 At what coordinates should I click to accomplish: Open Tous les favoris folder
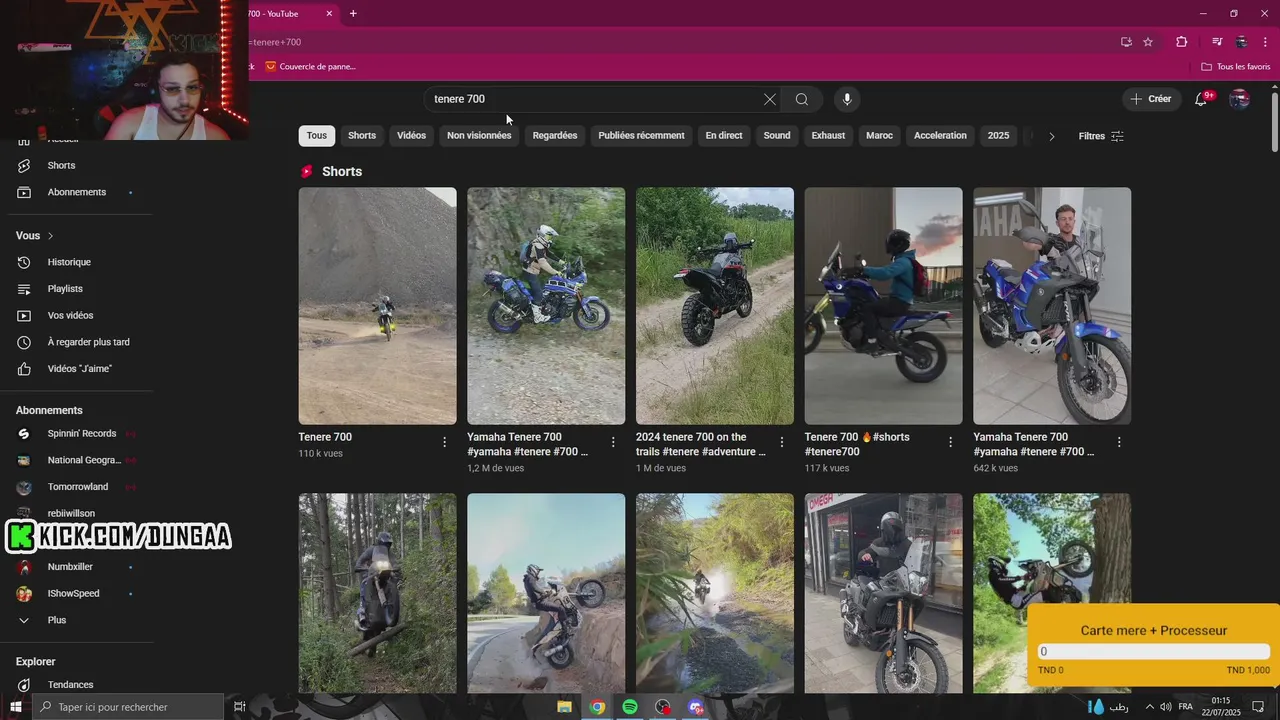[1236, 67]
